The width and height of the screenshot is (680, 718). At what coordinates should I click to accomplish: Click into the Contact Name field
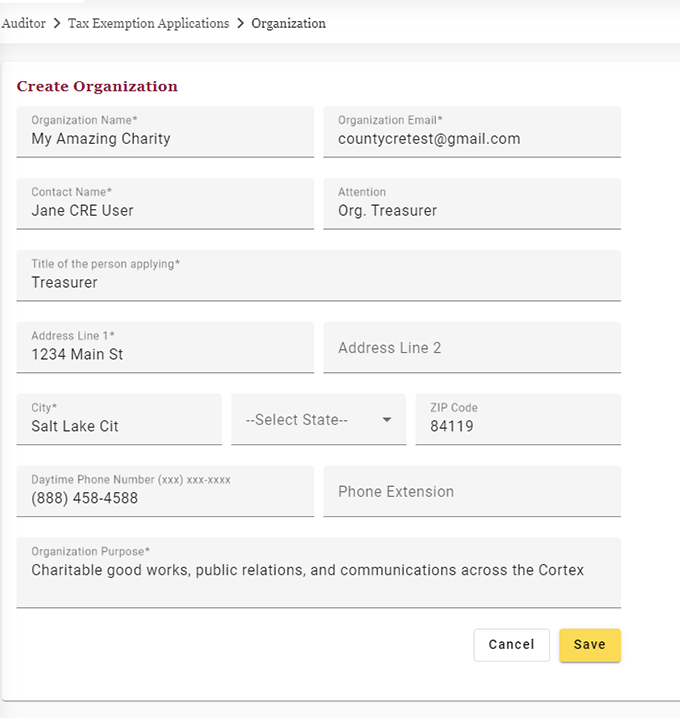(x=165, y=211)
